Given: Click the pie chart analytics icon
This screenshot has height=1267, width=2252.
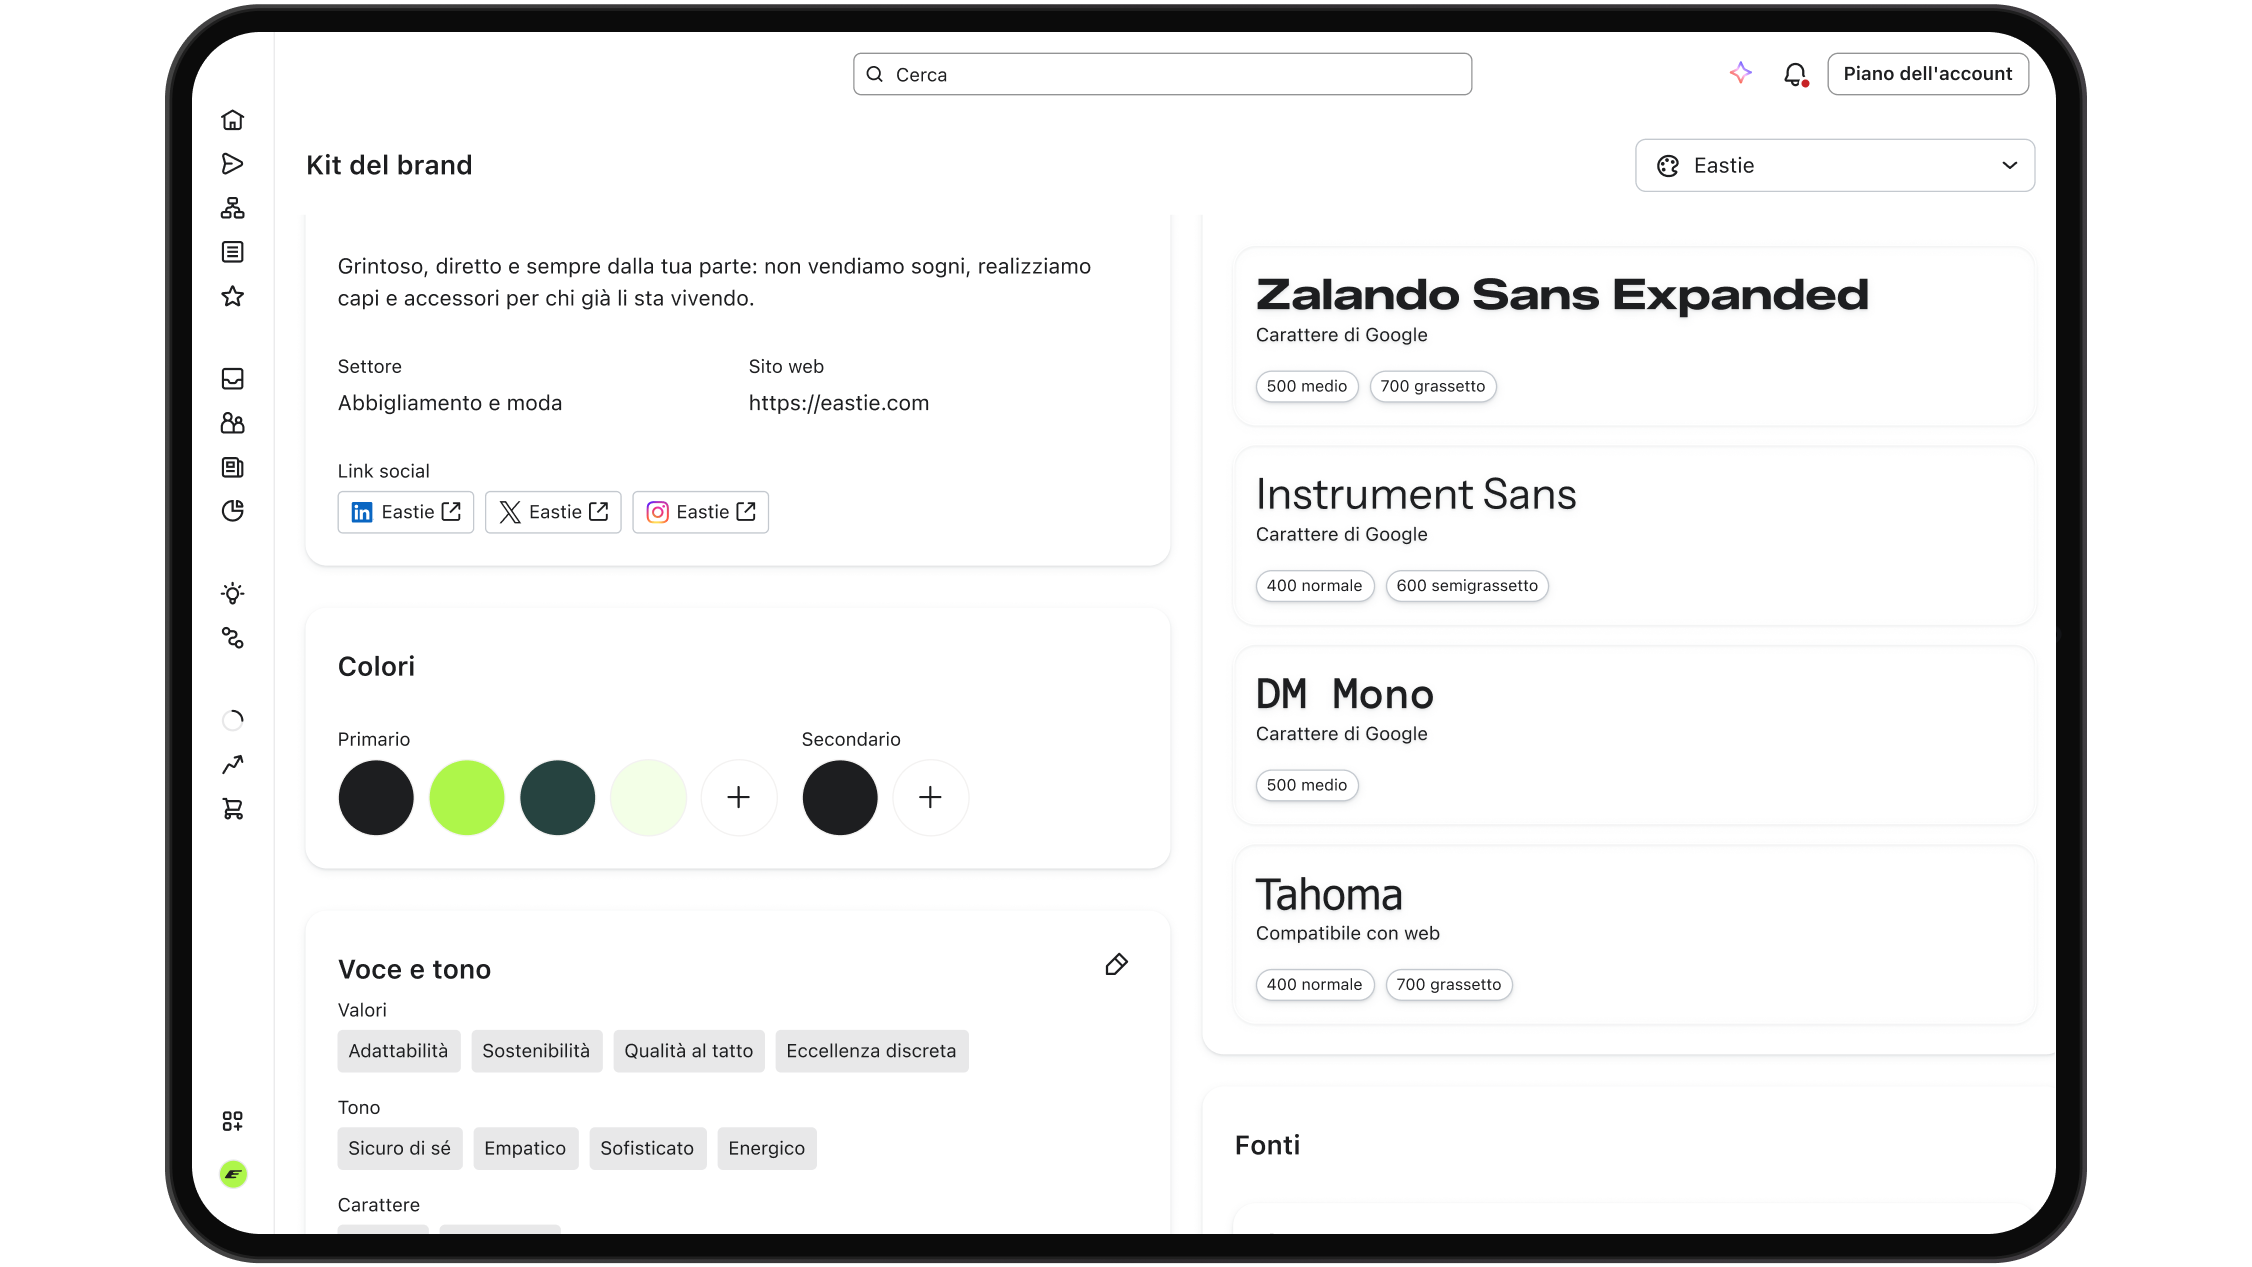Looking at the screenshot, I should tap(232, 511).
